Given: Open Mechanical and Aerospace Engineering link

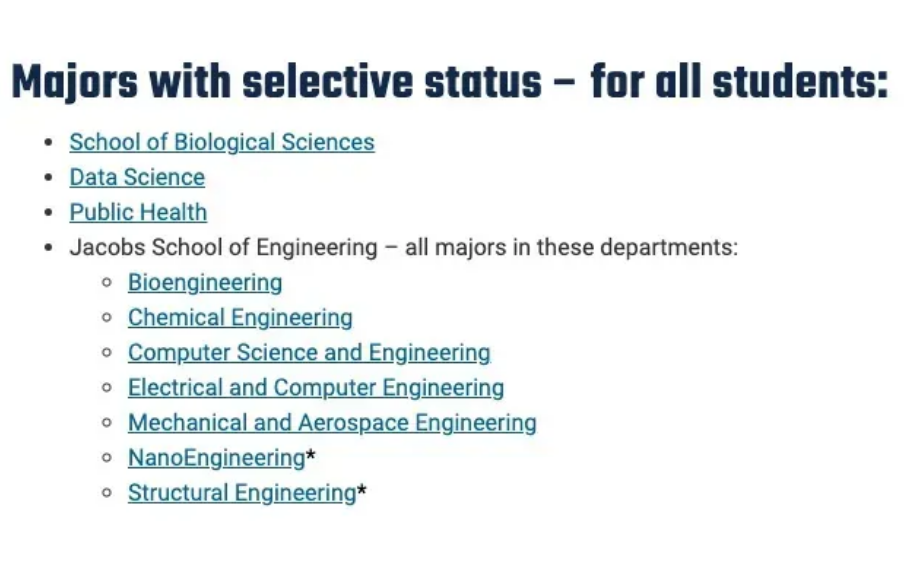Looking at the screenshot, I should point(332,422).
